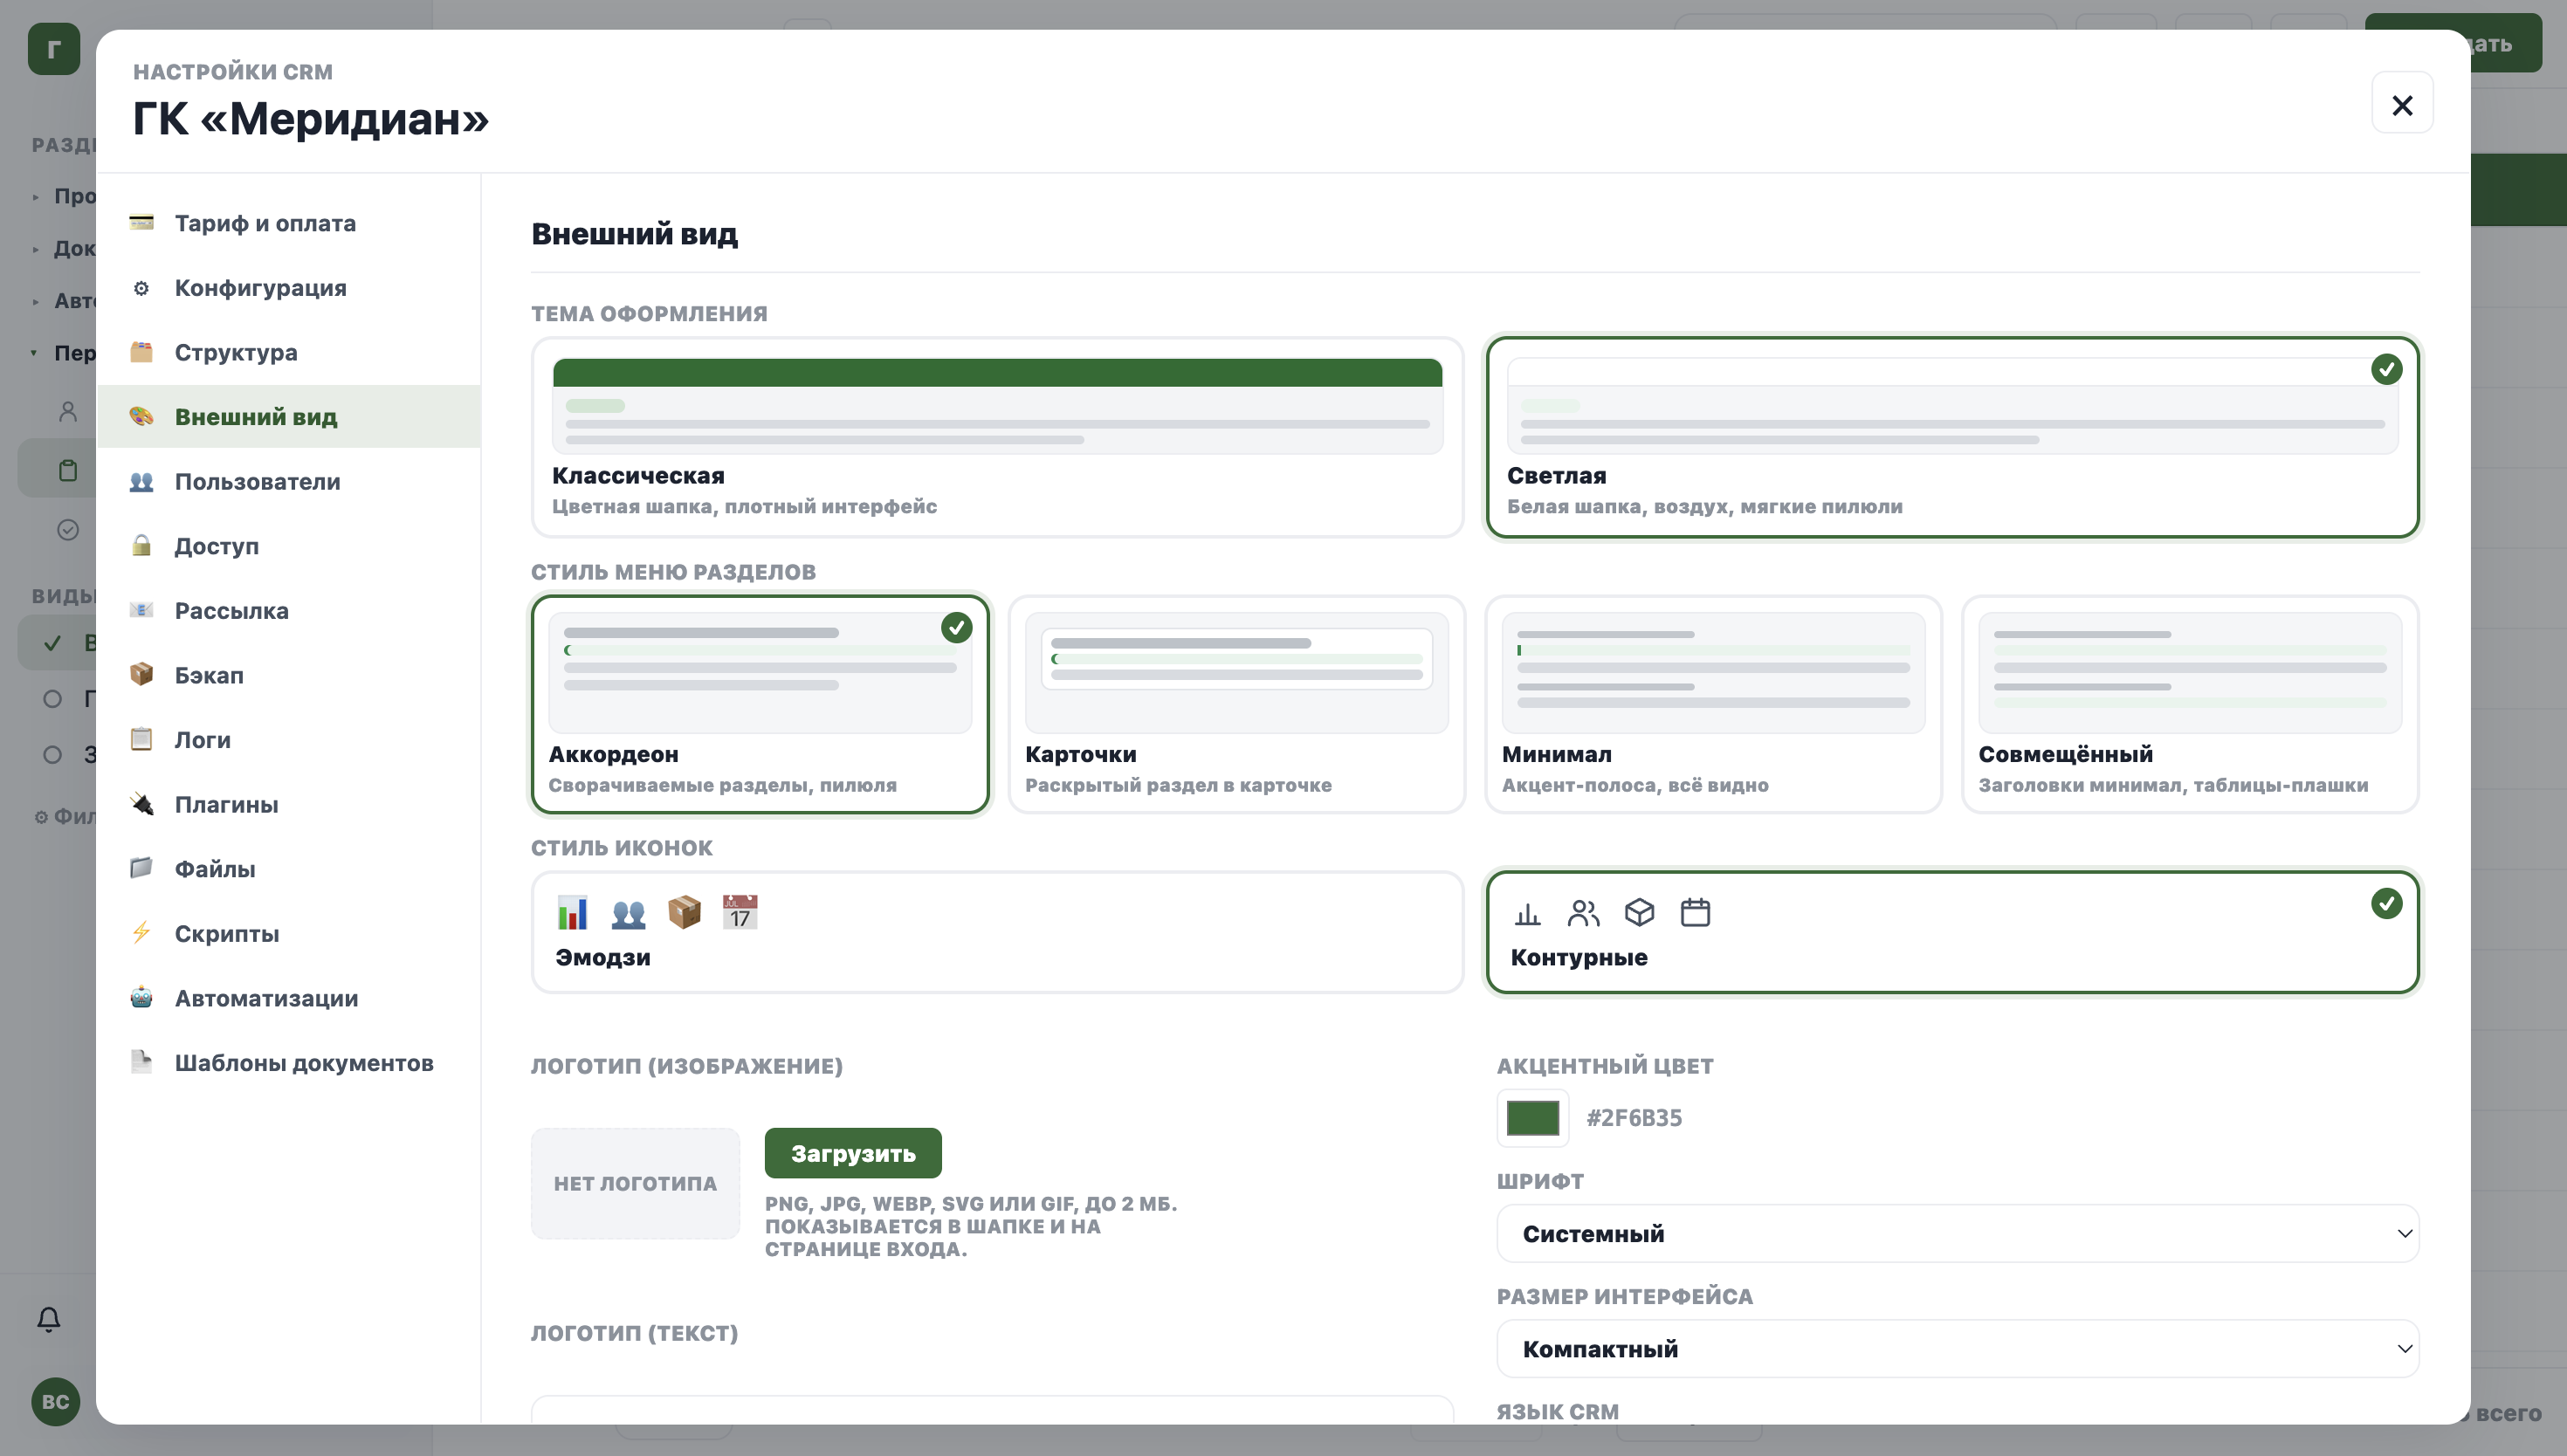Choose the Минимал menu style
Image resolution: width=2567 pixels, height=1456 pixels.
(1713, 704)
